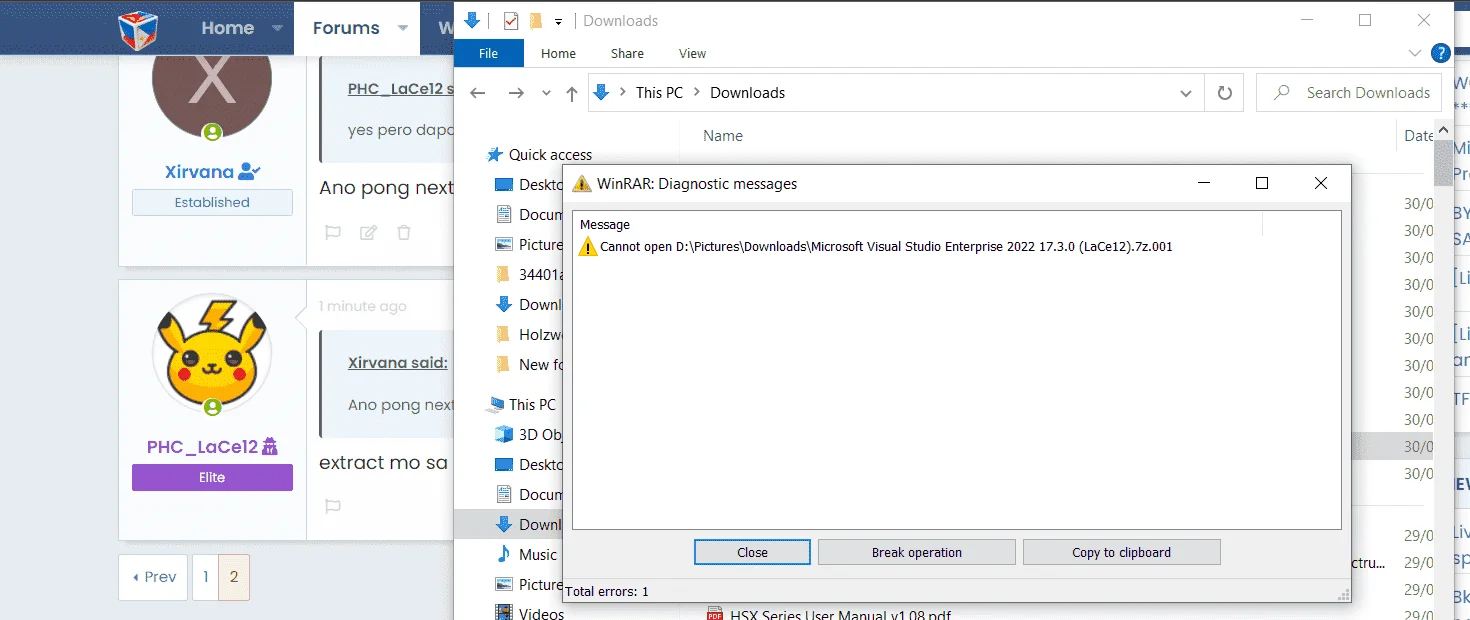Switch to the Share ribbon tab

pos(627,53)
